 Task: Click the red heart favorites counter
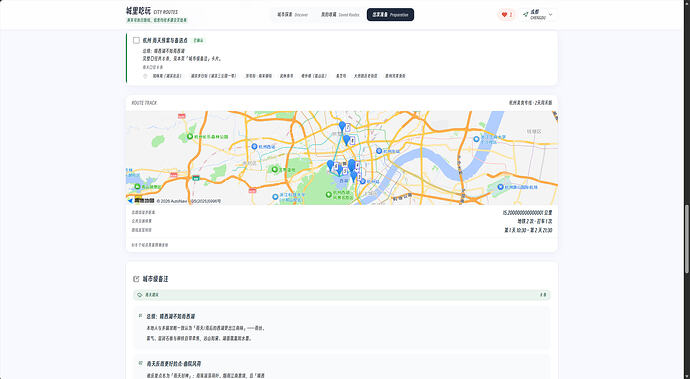click(506, 15)
